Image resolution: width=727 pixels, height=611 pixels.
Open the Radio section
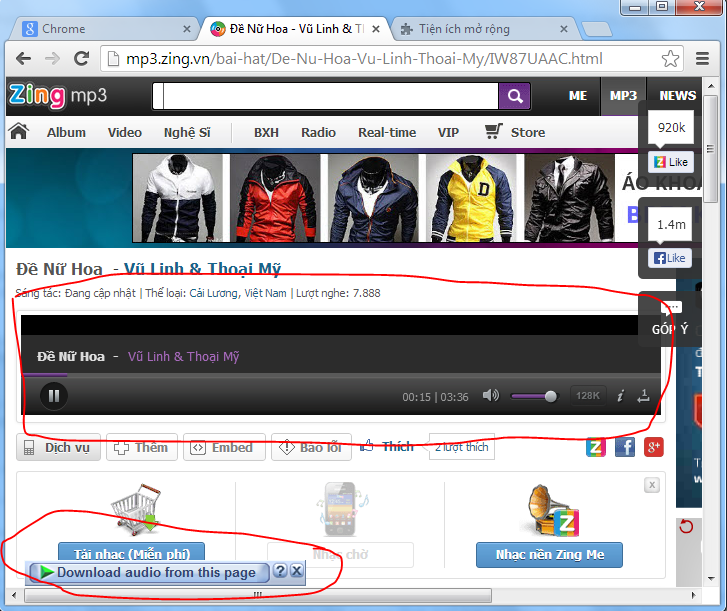click(x=318, y=133)
